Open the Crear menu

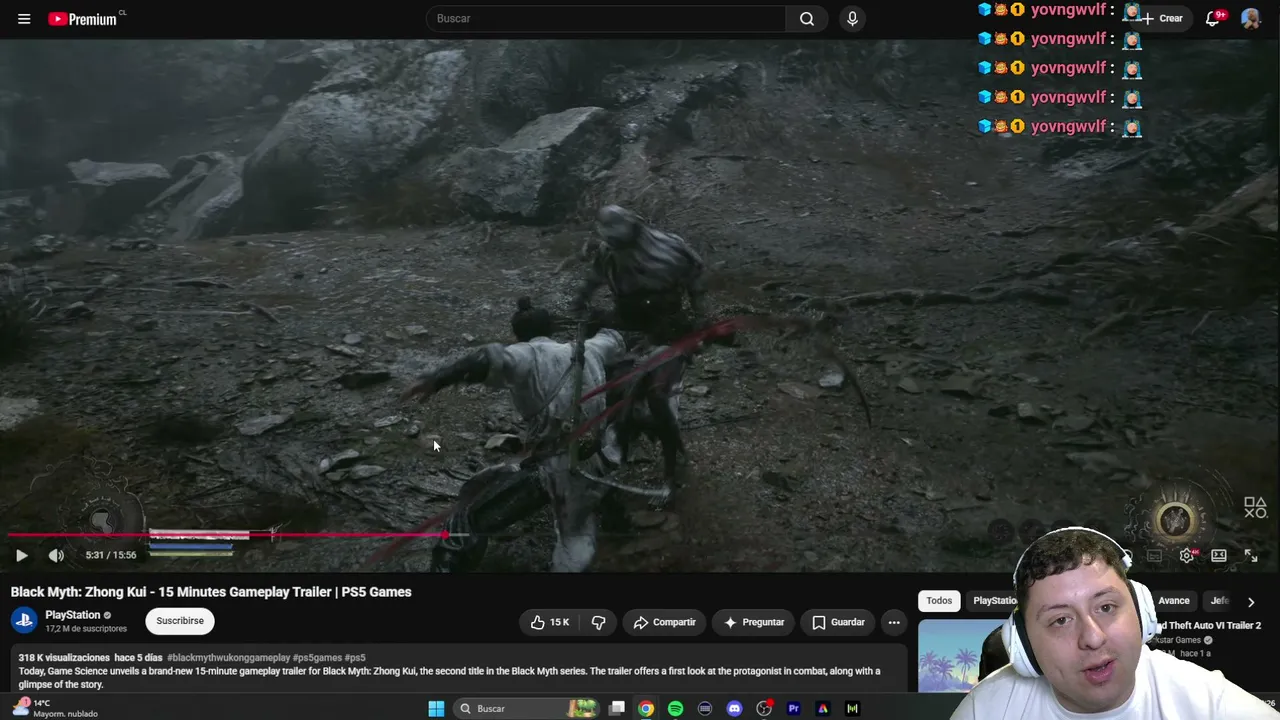tap(1162, 18)
